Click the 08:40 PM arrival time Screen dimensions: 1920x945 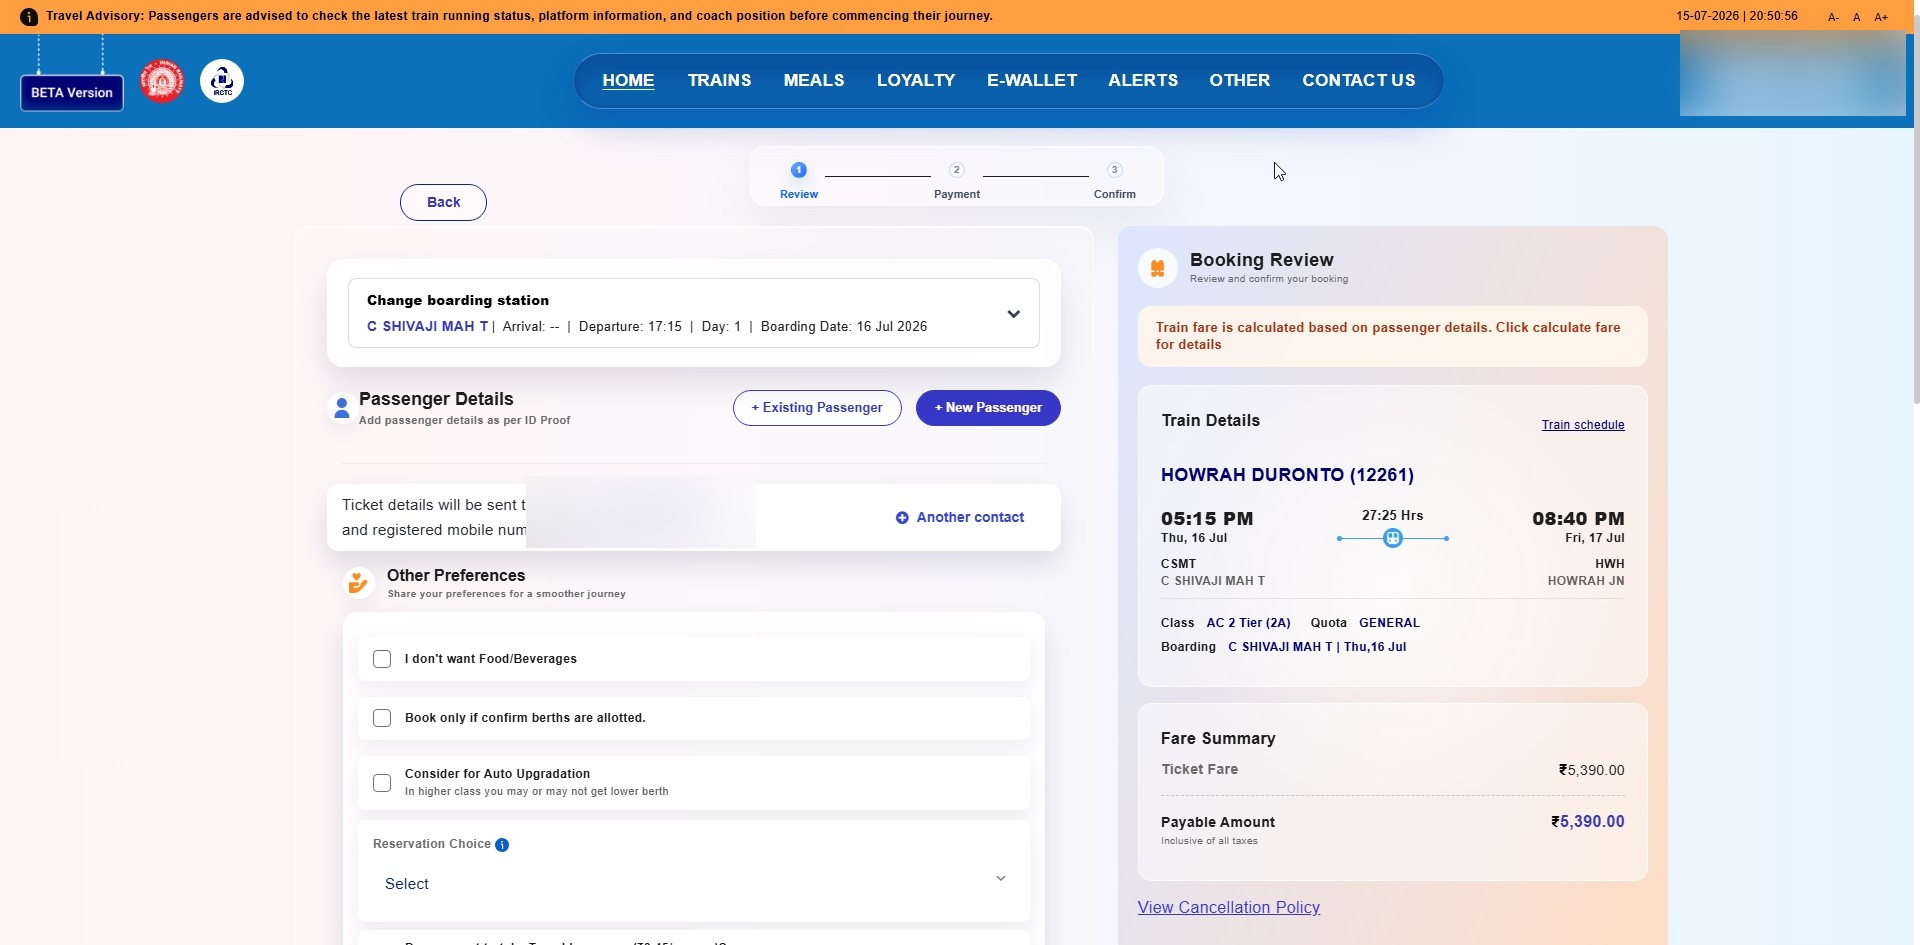[1578, 519]
